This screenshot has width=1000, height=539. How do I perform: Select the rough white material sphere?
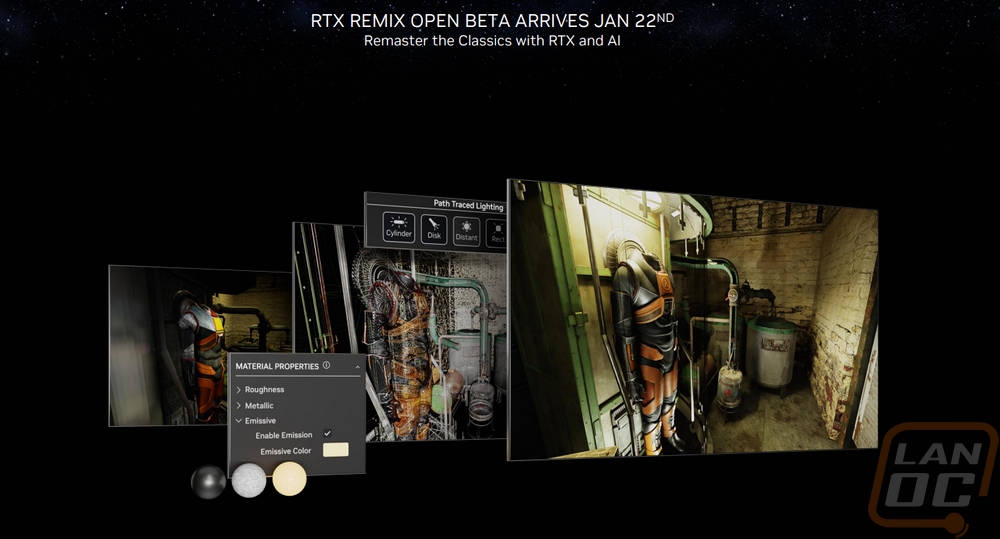coord(249,480)
